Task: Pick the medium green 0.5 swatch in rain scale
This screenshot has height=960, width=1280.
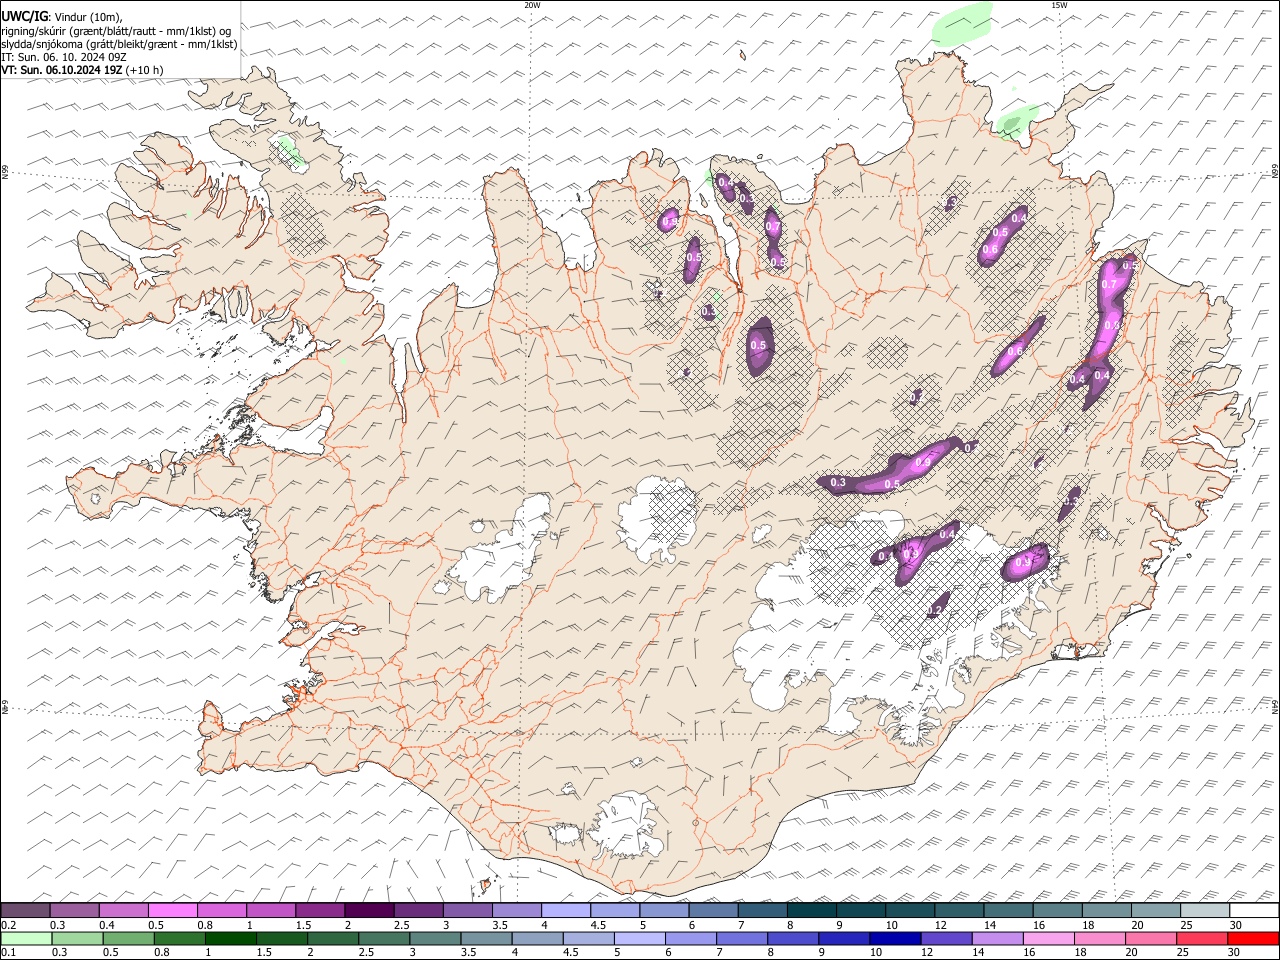Action: coord(128,938)
